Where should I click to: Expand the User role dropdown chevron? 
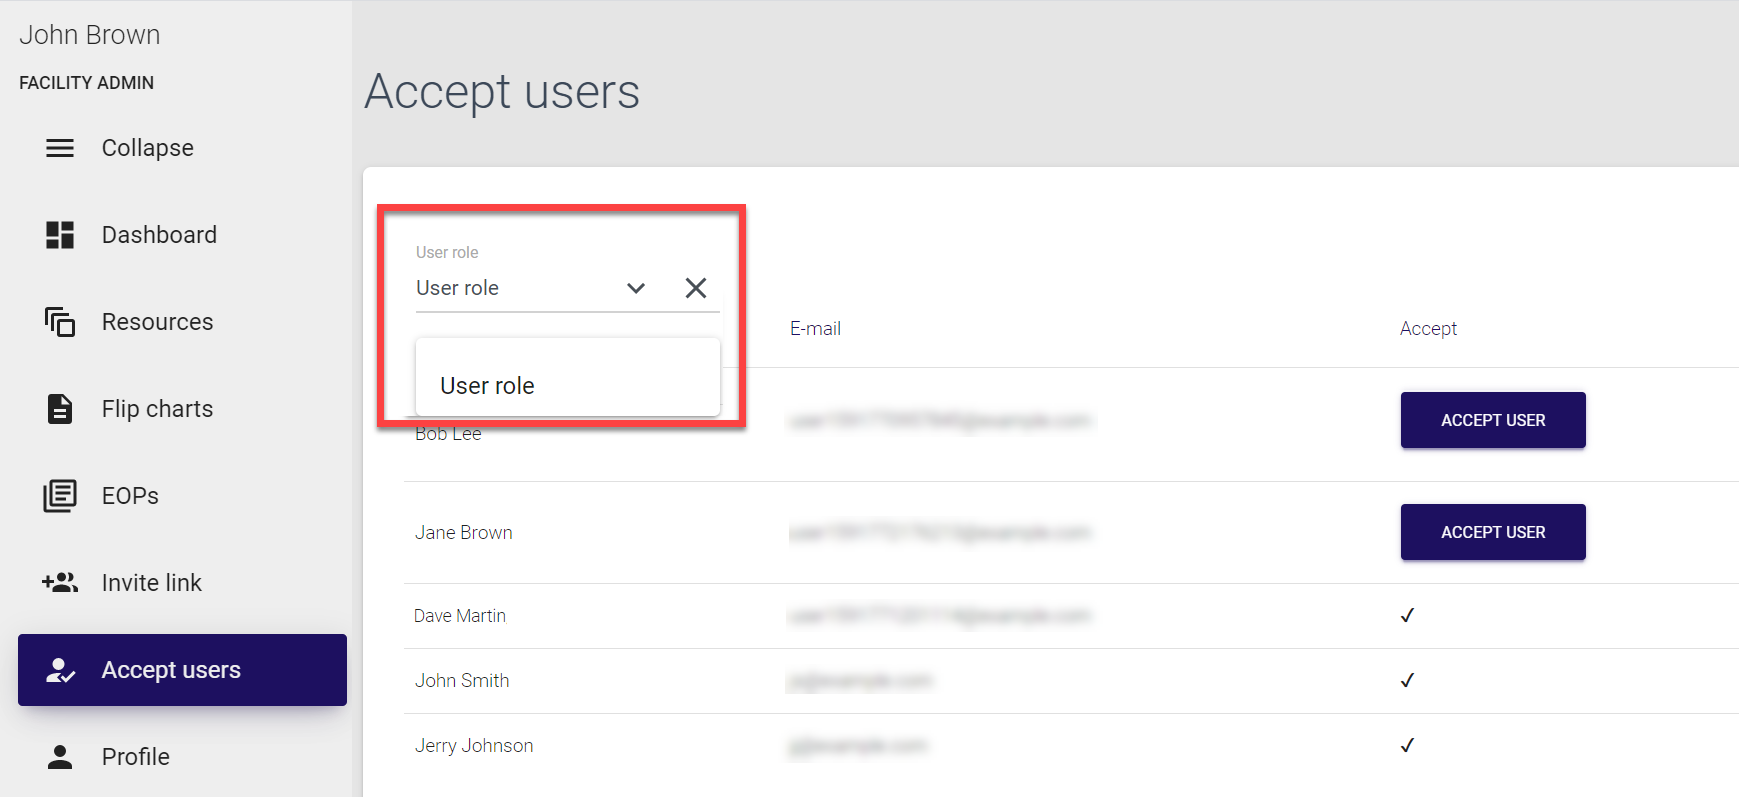636,288
